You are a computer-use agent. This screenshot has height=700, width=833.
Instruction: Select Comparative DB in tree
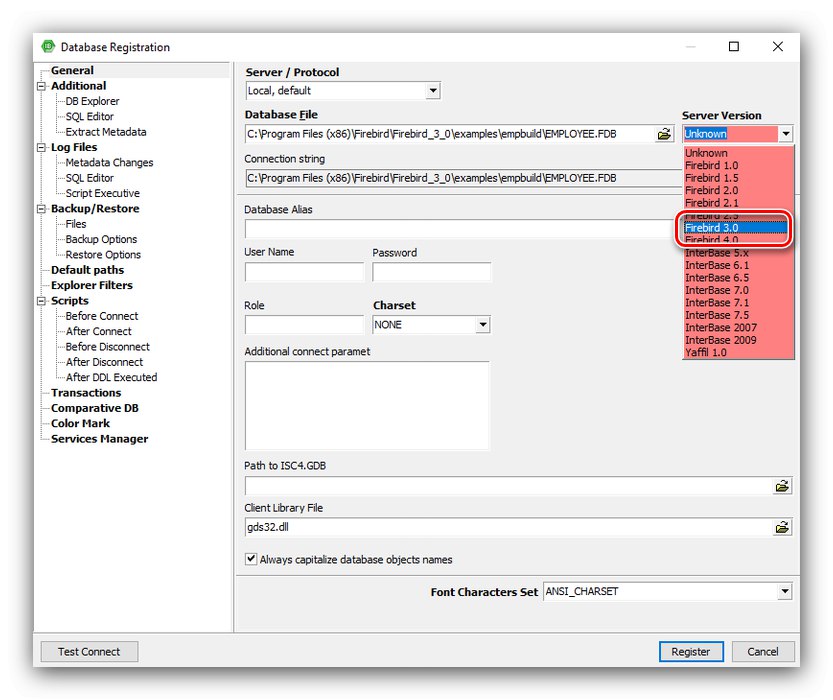point(95,408)
